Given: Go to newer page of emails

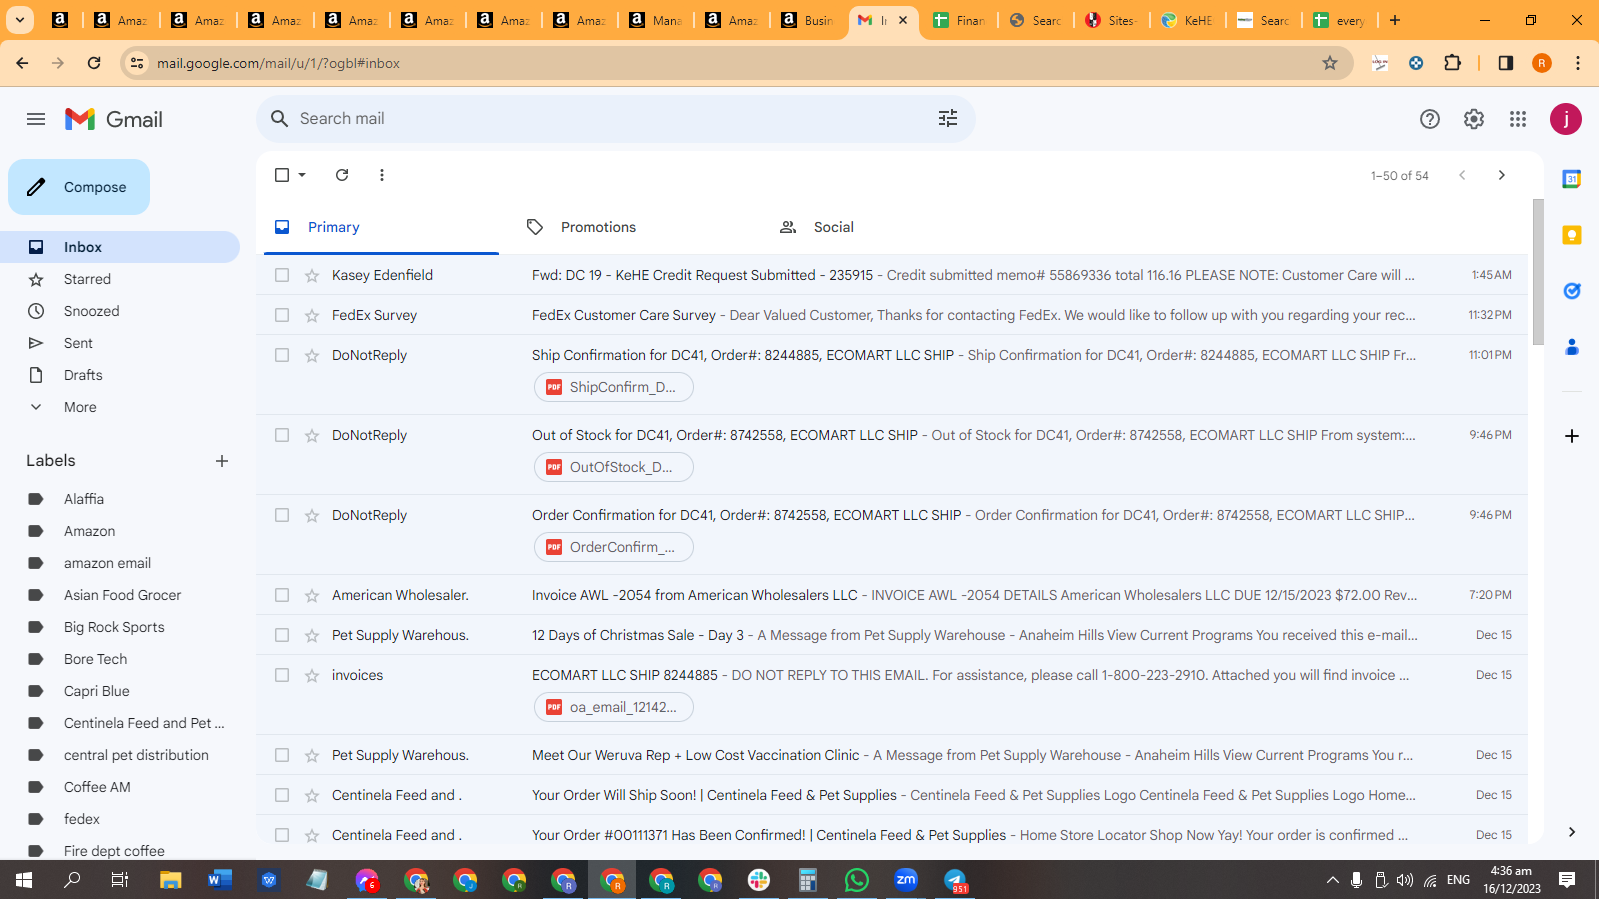Looking at the screenshot, I should [1462, 175].
